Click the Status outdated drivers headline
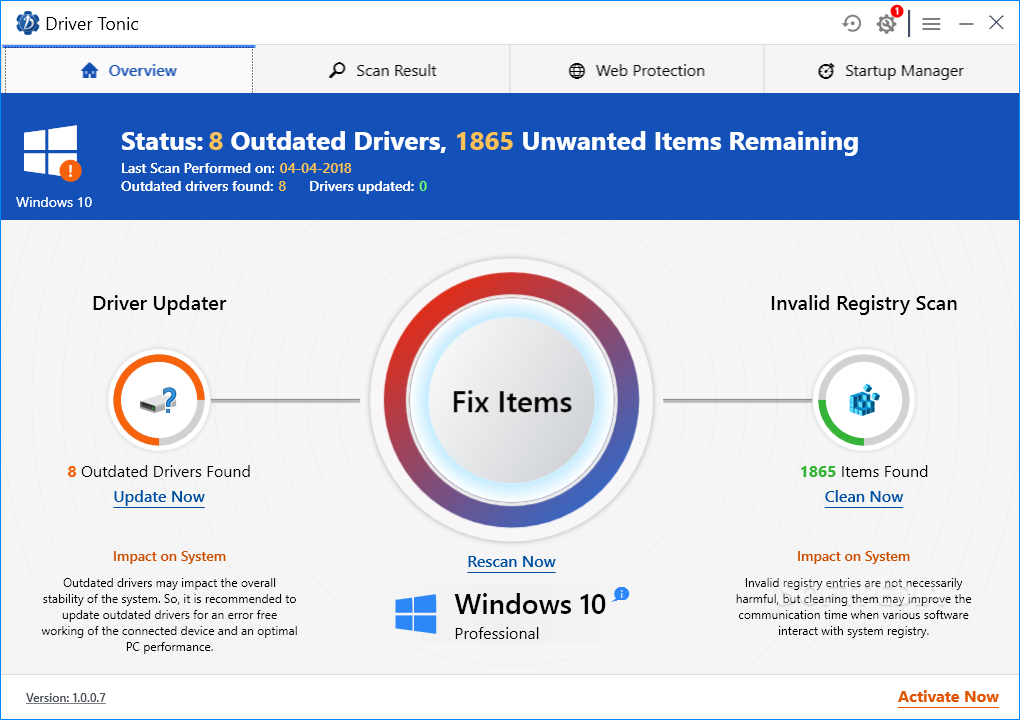Viewport: 1020px width, 720px height. [490, 141]
